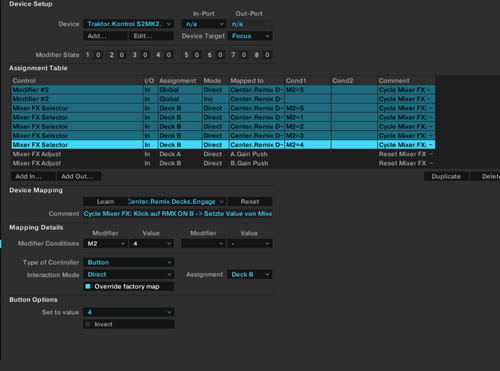
Task: Select the Modifier #2 row with Inc mode
Action: click(x=223, y=99)
